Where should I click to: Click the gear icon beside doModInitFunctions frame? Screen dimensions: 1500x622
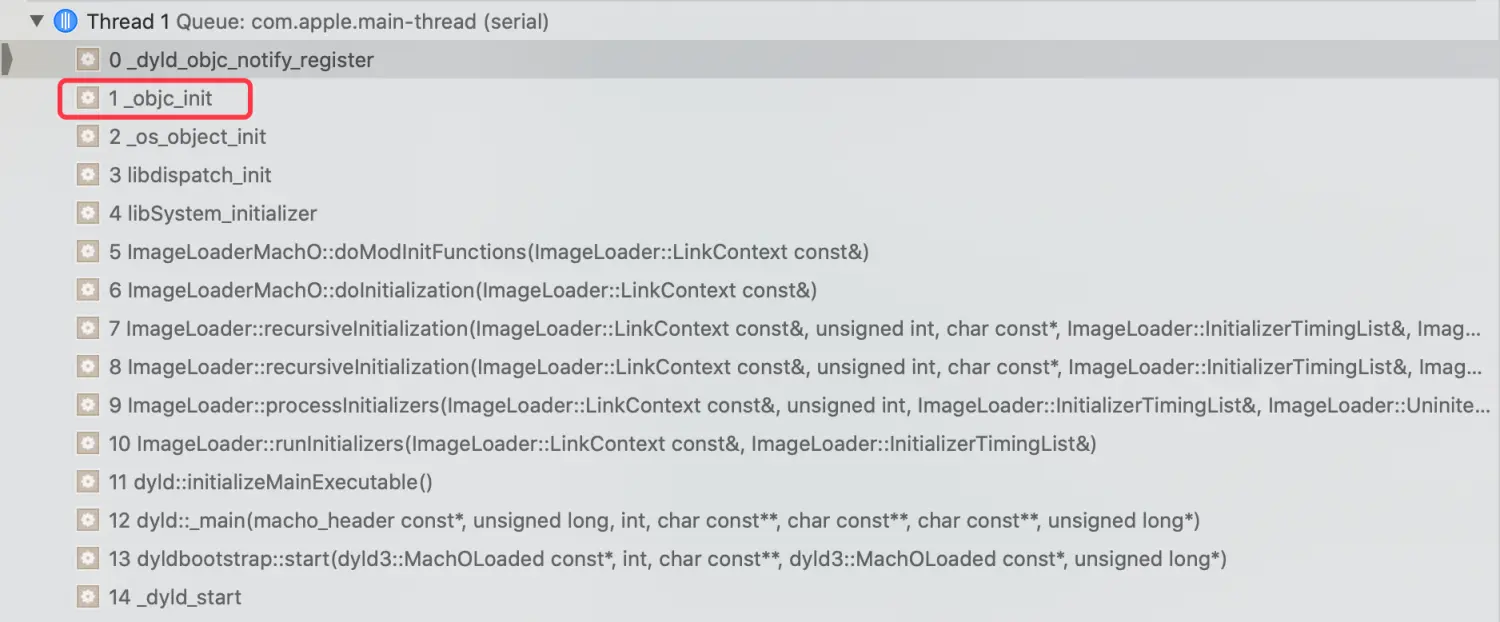(x=88, y=252)
